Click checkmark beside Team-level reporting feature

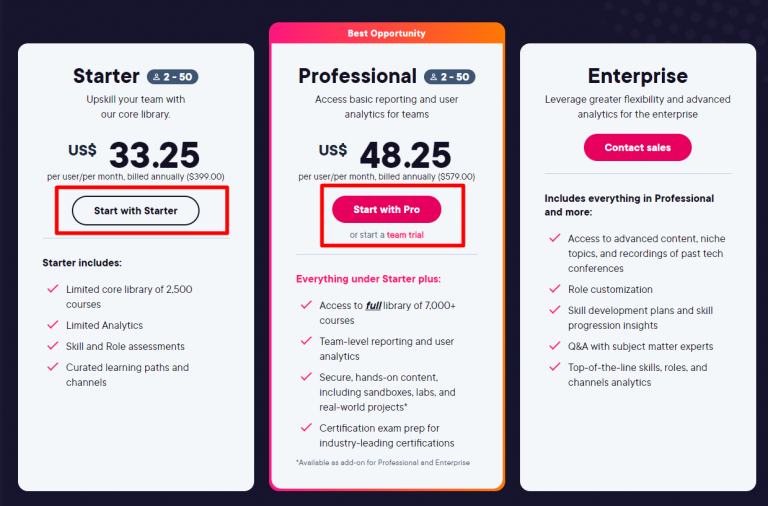pos(305,342)
